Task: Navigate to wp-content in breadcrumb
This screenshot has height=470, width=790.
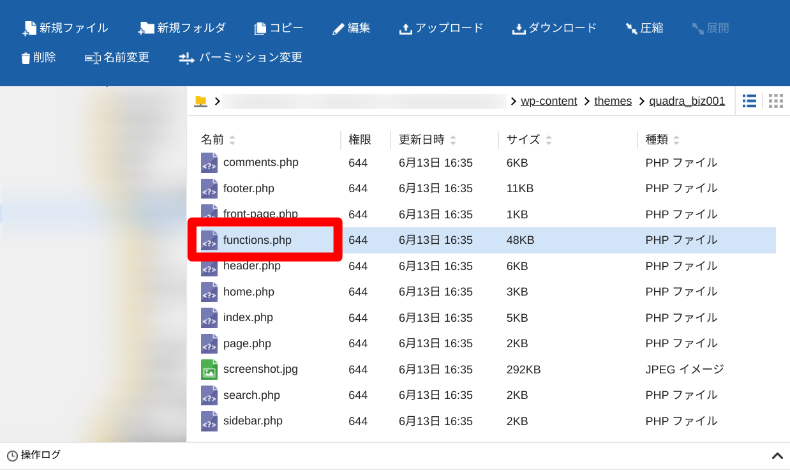Action: tap(549, 101)
